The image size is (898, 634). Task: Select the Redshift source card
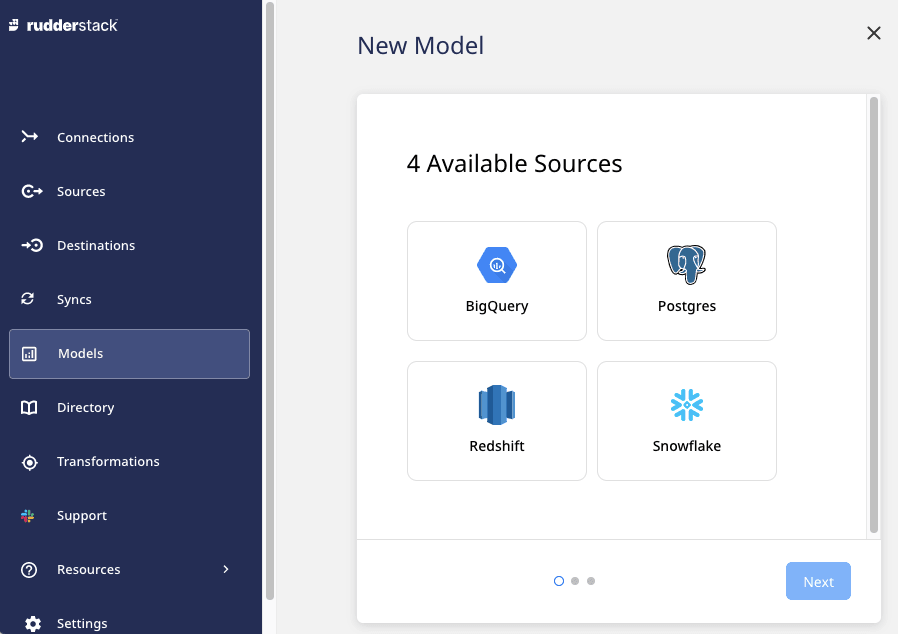coord(496,421)
